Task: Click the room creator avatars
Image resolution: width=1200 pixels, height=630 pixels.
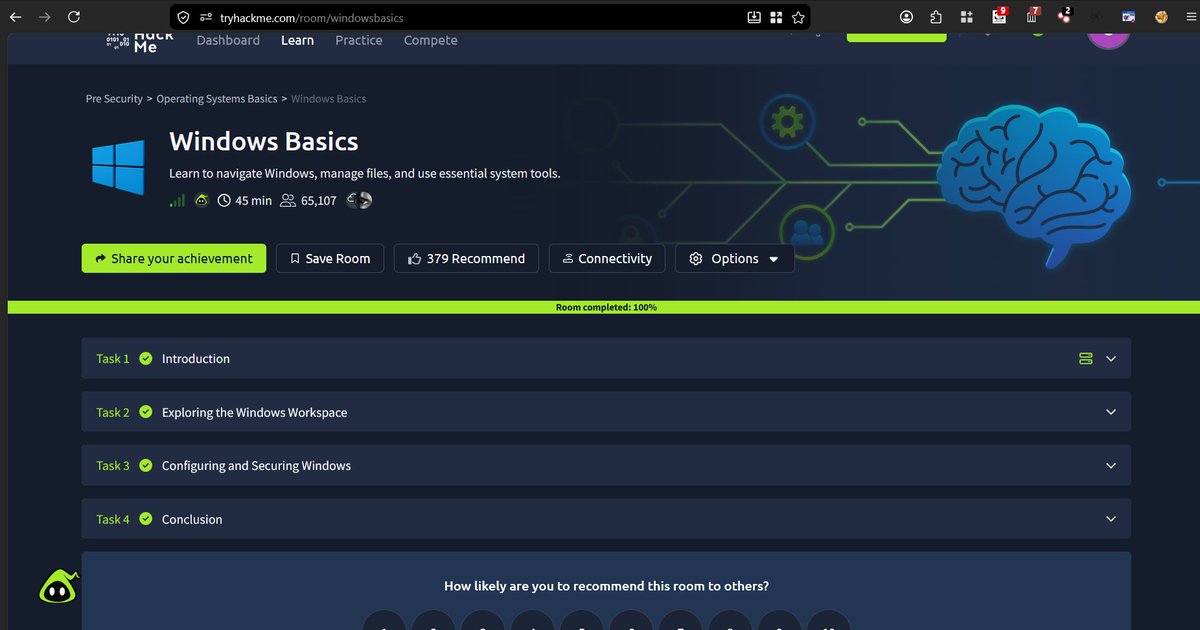Action: pyautogui.click(x=359, y=201)
